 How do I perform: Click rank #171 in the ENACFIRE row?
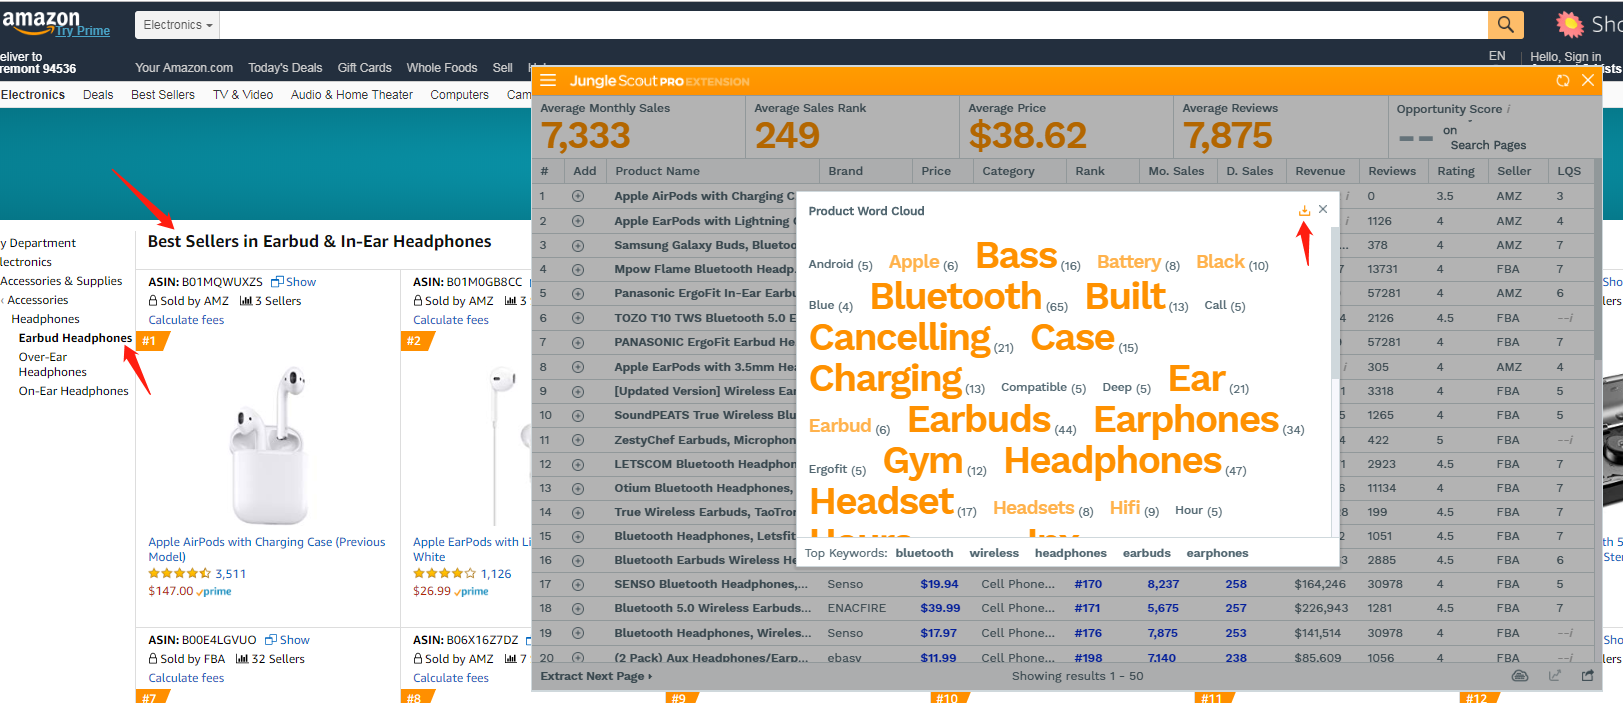point(1088,608)
